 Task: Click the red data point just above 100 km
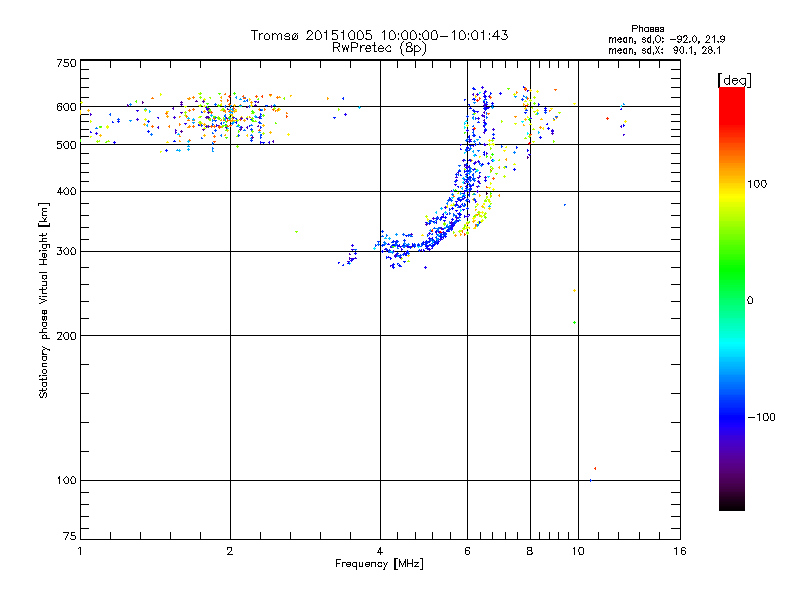(595, 468)
